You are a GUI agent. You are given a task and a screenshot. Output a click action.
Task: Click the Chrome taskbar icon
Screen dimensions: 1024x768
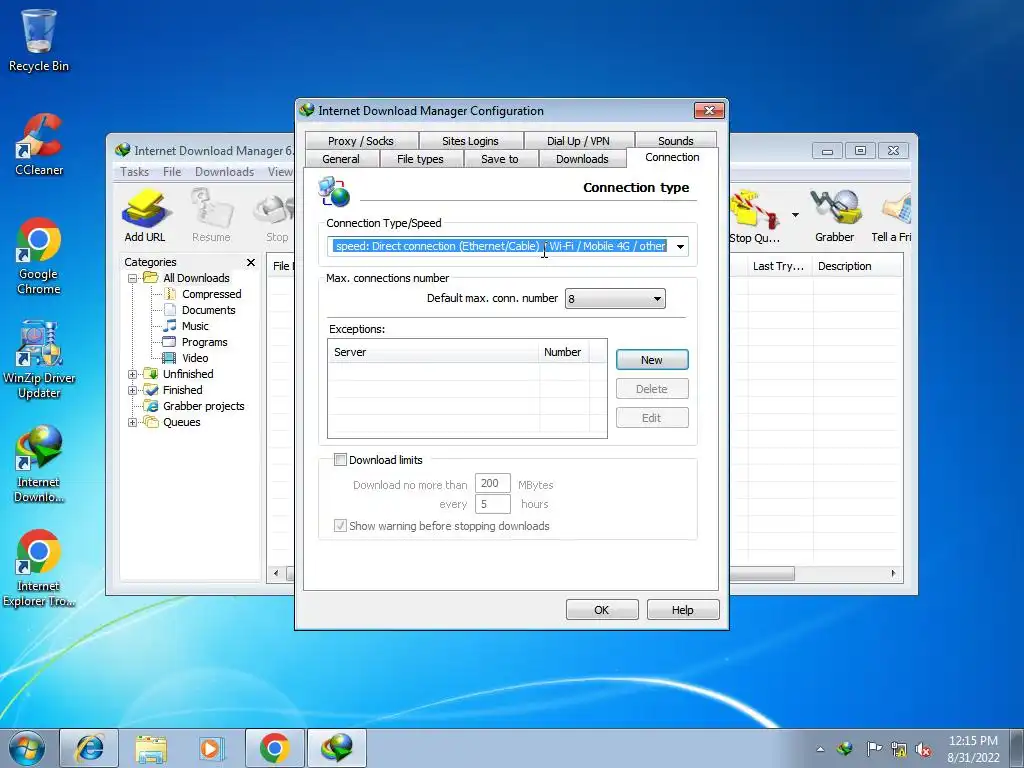274,748
